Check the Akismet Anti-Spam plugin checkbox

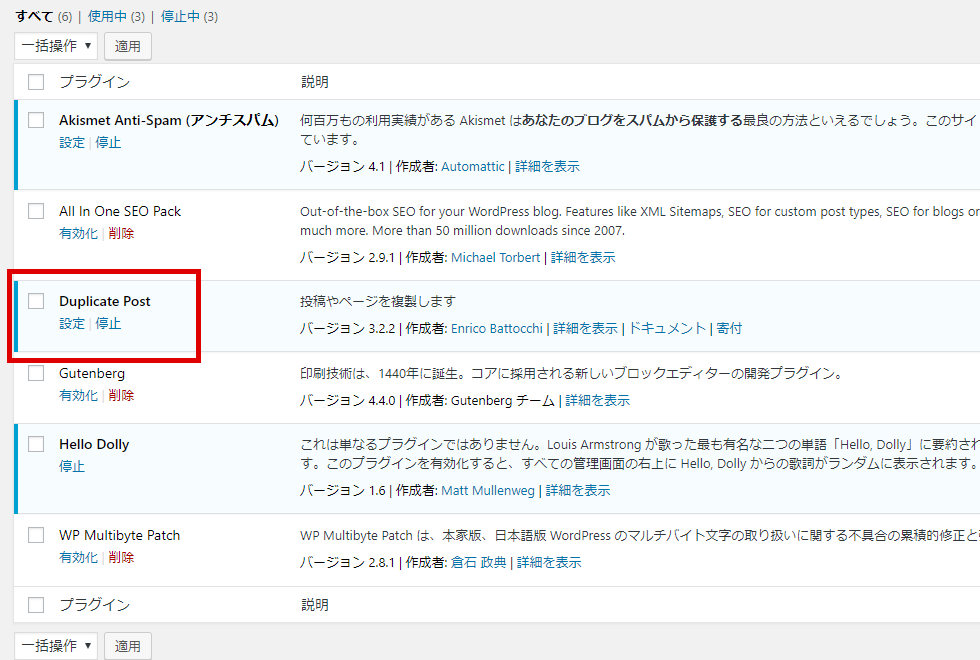[36, 120]
